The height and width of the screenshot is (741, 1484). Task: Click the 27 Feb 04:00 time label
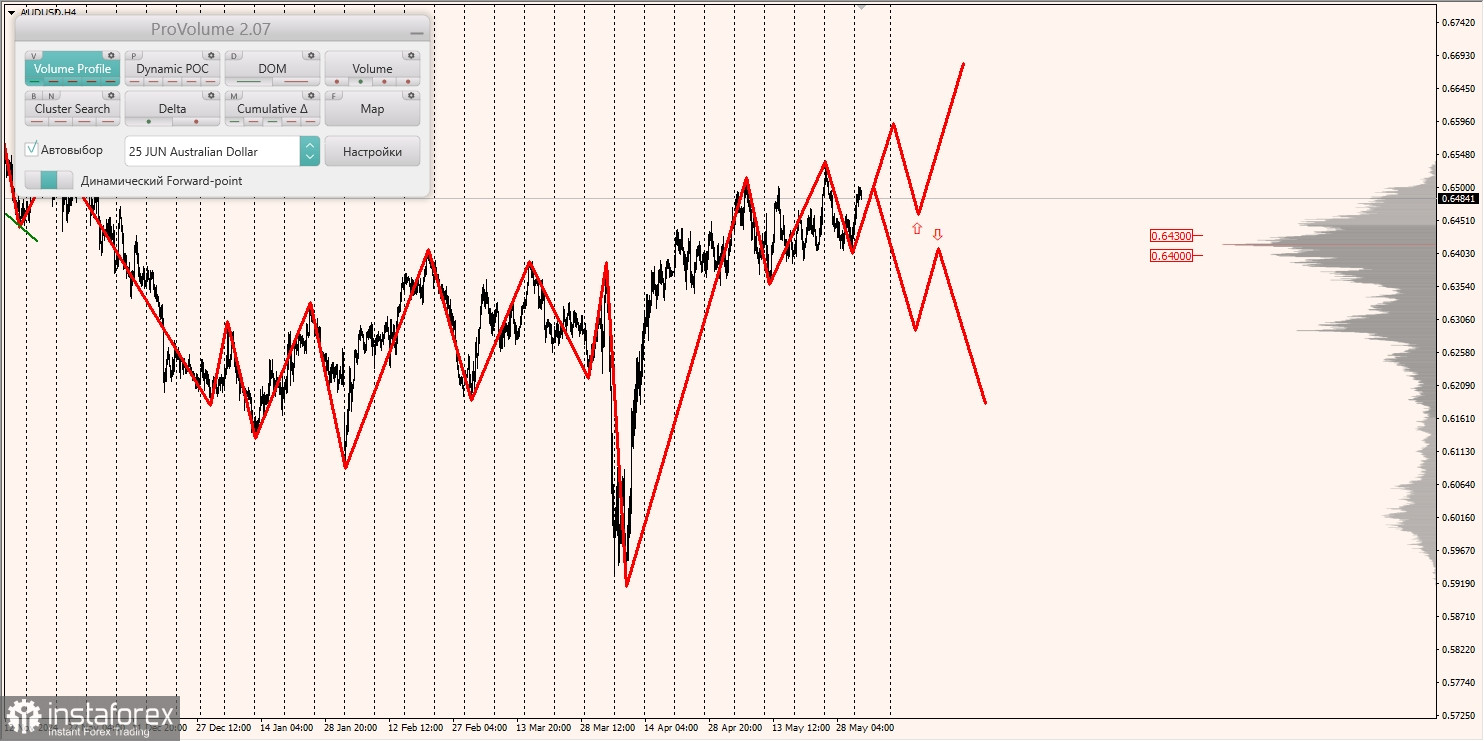(479, 728)
